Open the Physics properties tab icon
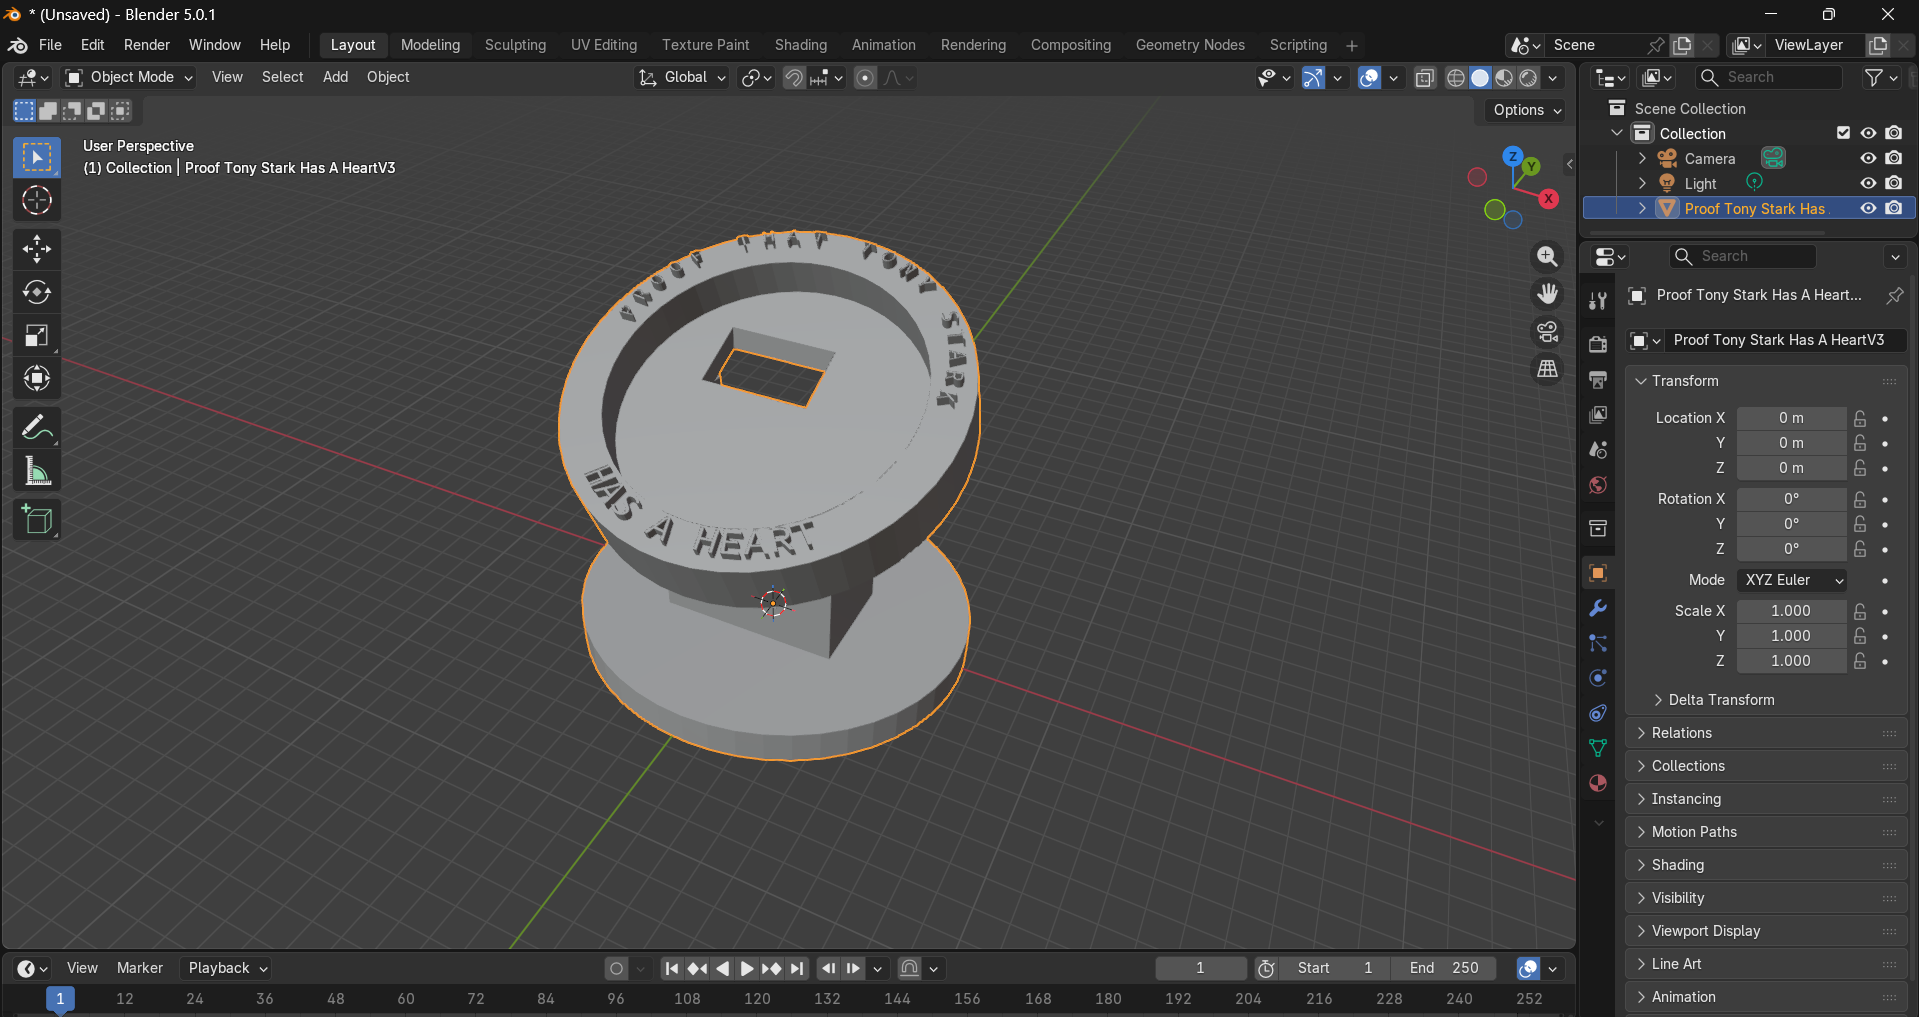 coord(1598,678)
